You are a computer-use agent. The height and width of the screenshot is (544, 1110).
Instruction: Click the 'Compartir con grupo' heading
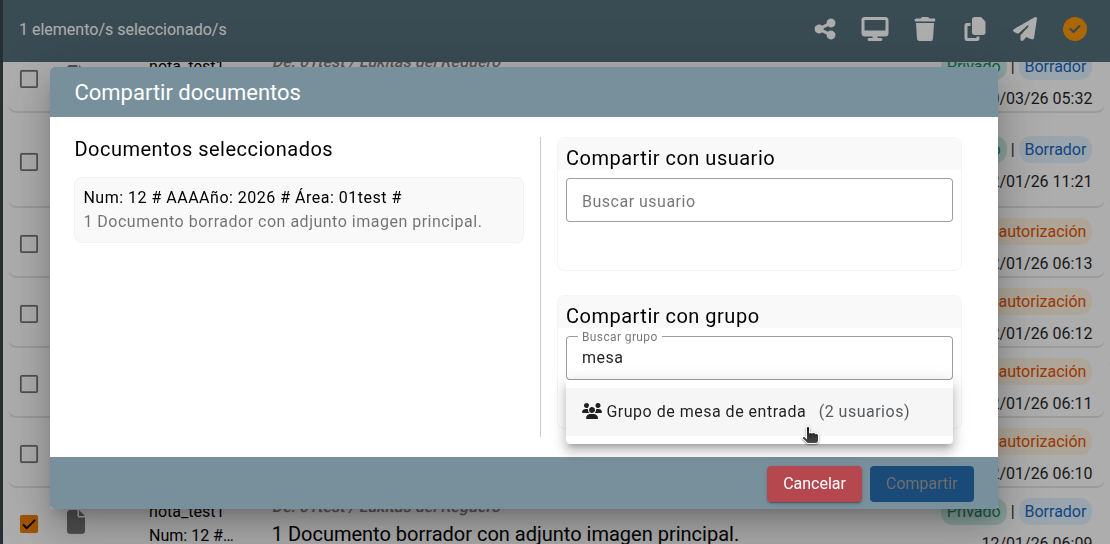[663, 316]
